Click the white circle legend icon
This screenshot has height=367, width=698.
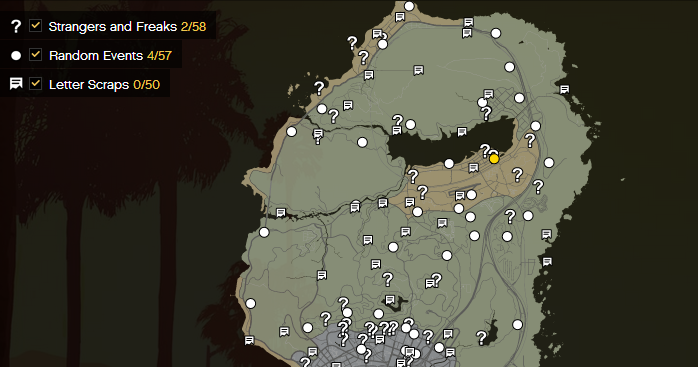16,56
